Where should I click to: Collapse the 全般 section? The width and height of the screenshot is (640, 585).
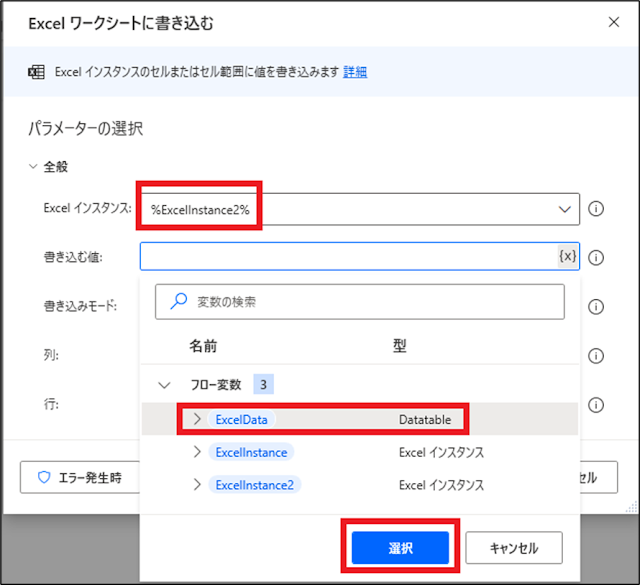[33, 167]
